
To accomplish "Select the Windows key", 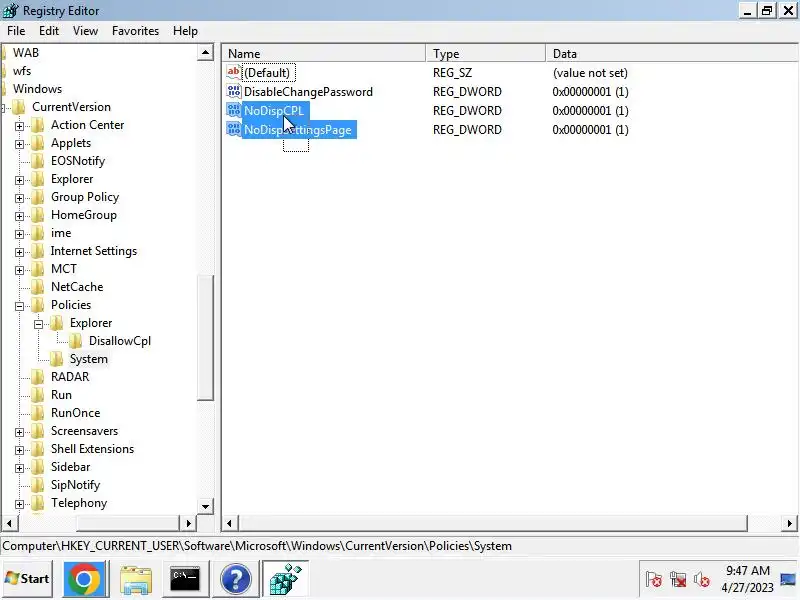I will [37, 89].
